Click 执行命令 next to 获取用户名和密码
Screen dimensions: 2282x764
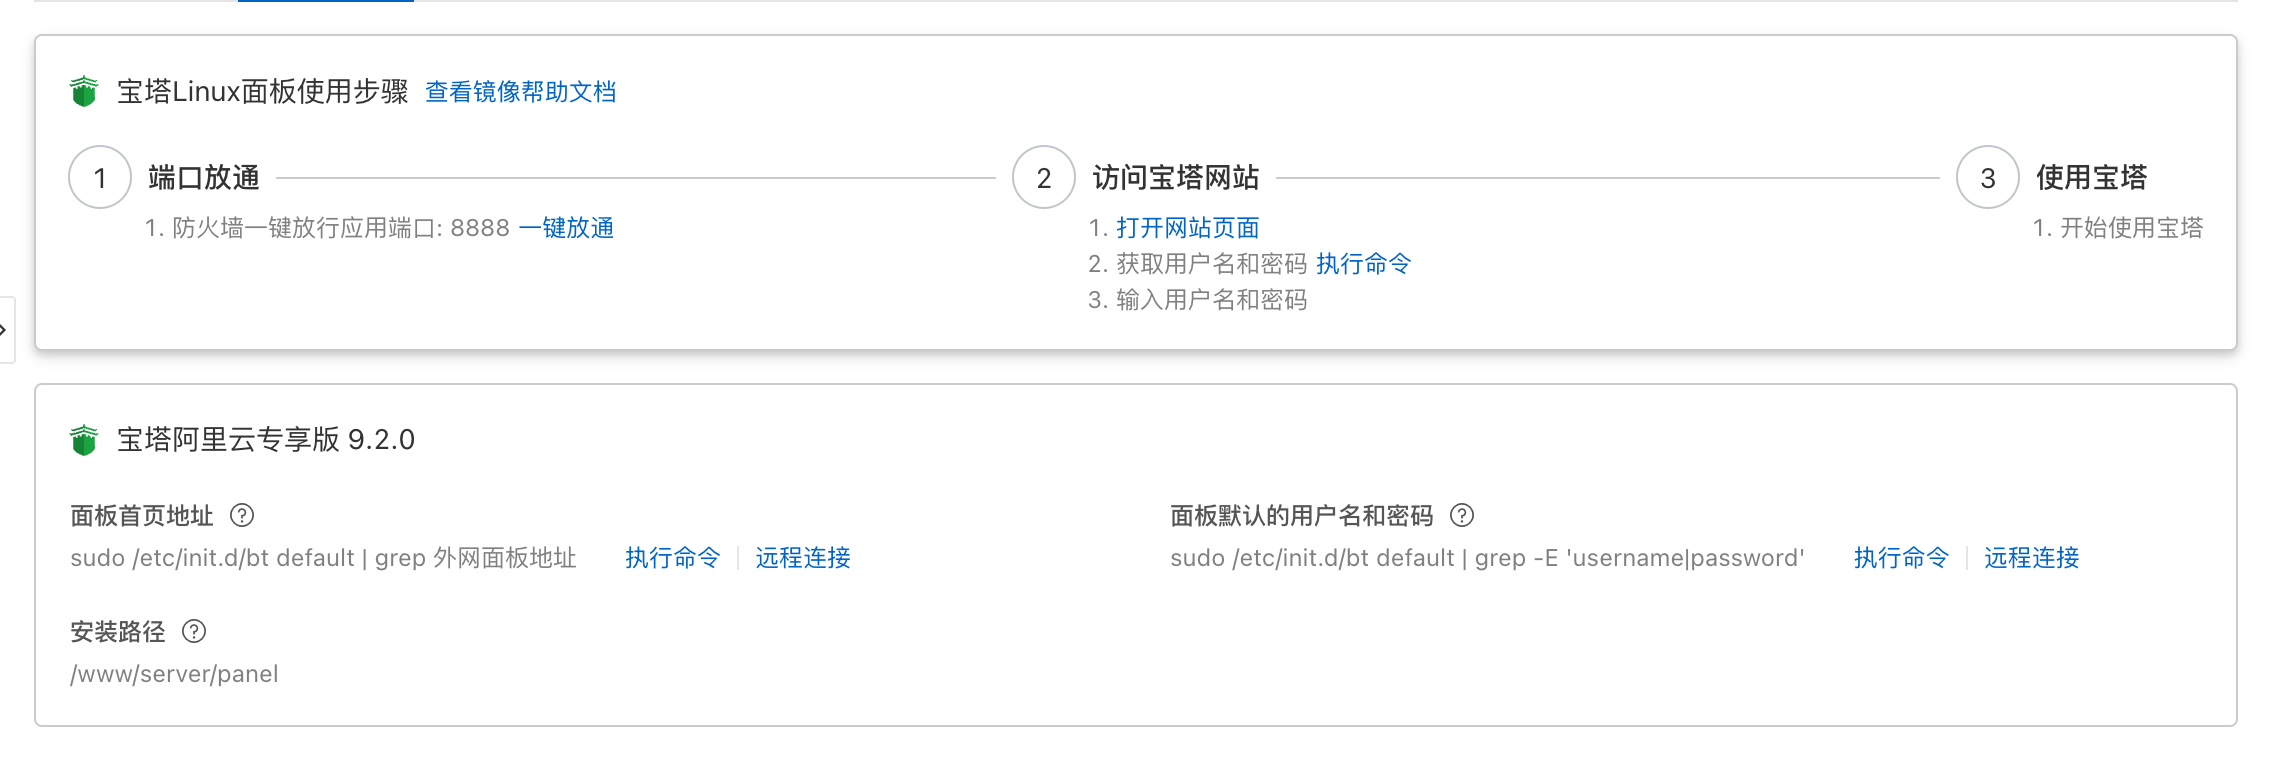pos(1363,264)
